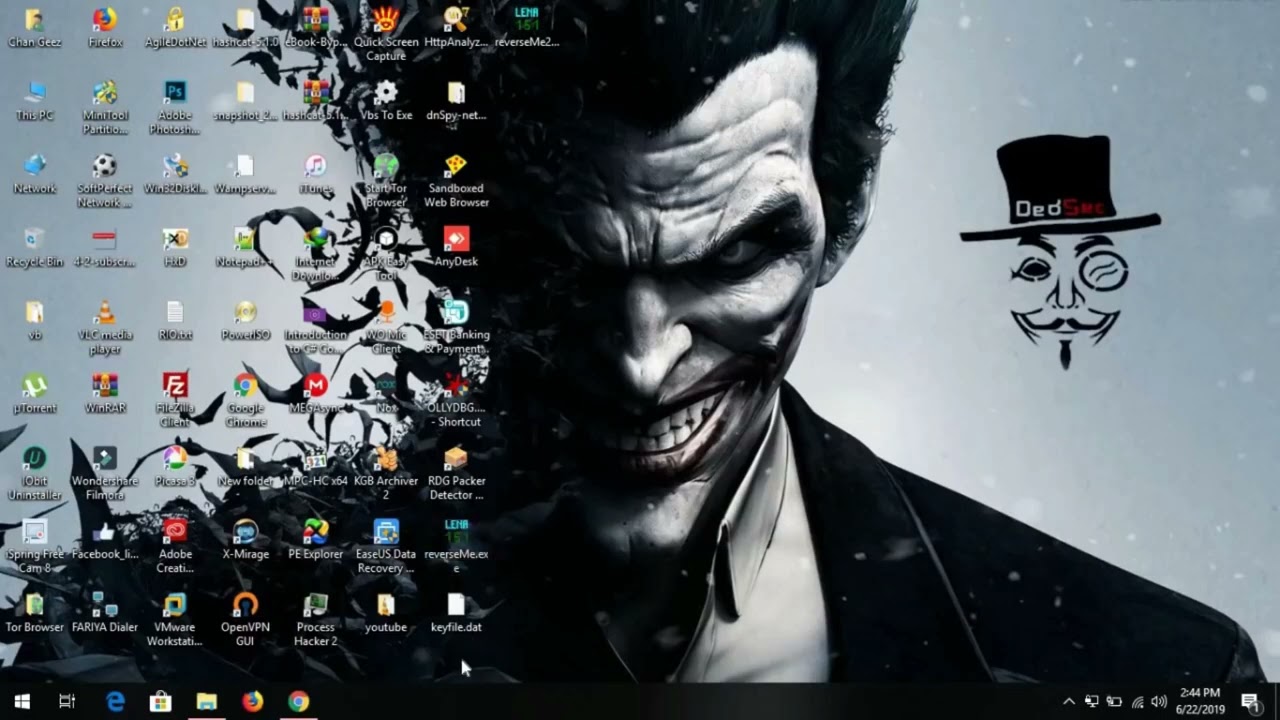Launch SoftPerfect Network scanner icon
This screenshot has width=1280, height=720.
(105, 181)
